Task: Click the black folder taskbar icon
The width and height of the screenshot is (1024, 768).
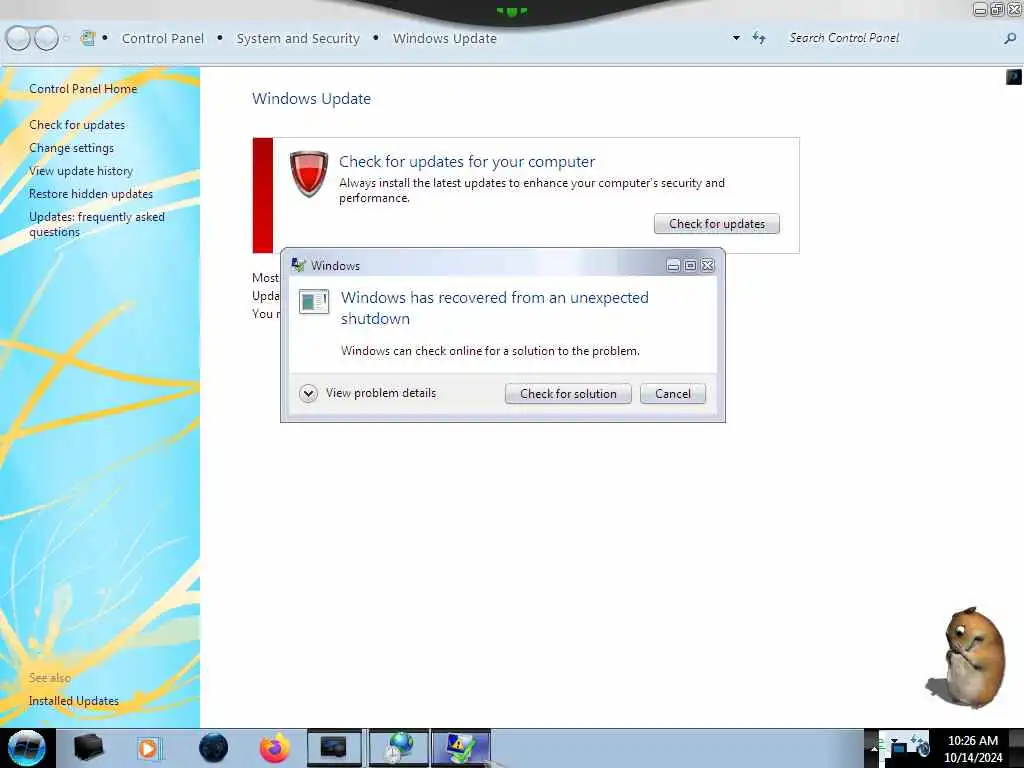Action: pyautogui.click(x=88, y=748)
